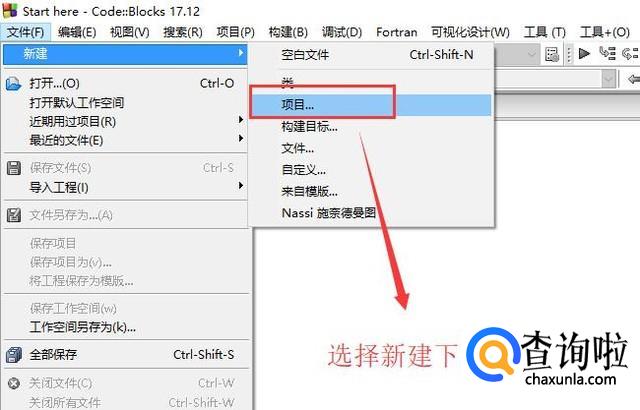Screen dimensions: 640x410
Task: Select 打开默认工作空间 menu entry
Action: (x=76, y=102)
